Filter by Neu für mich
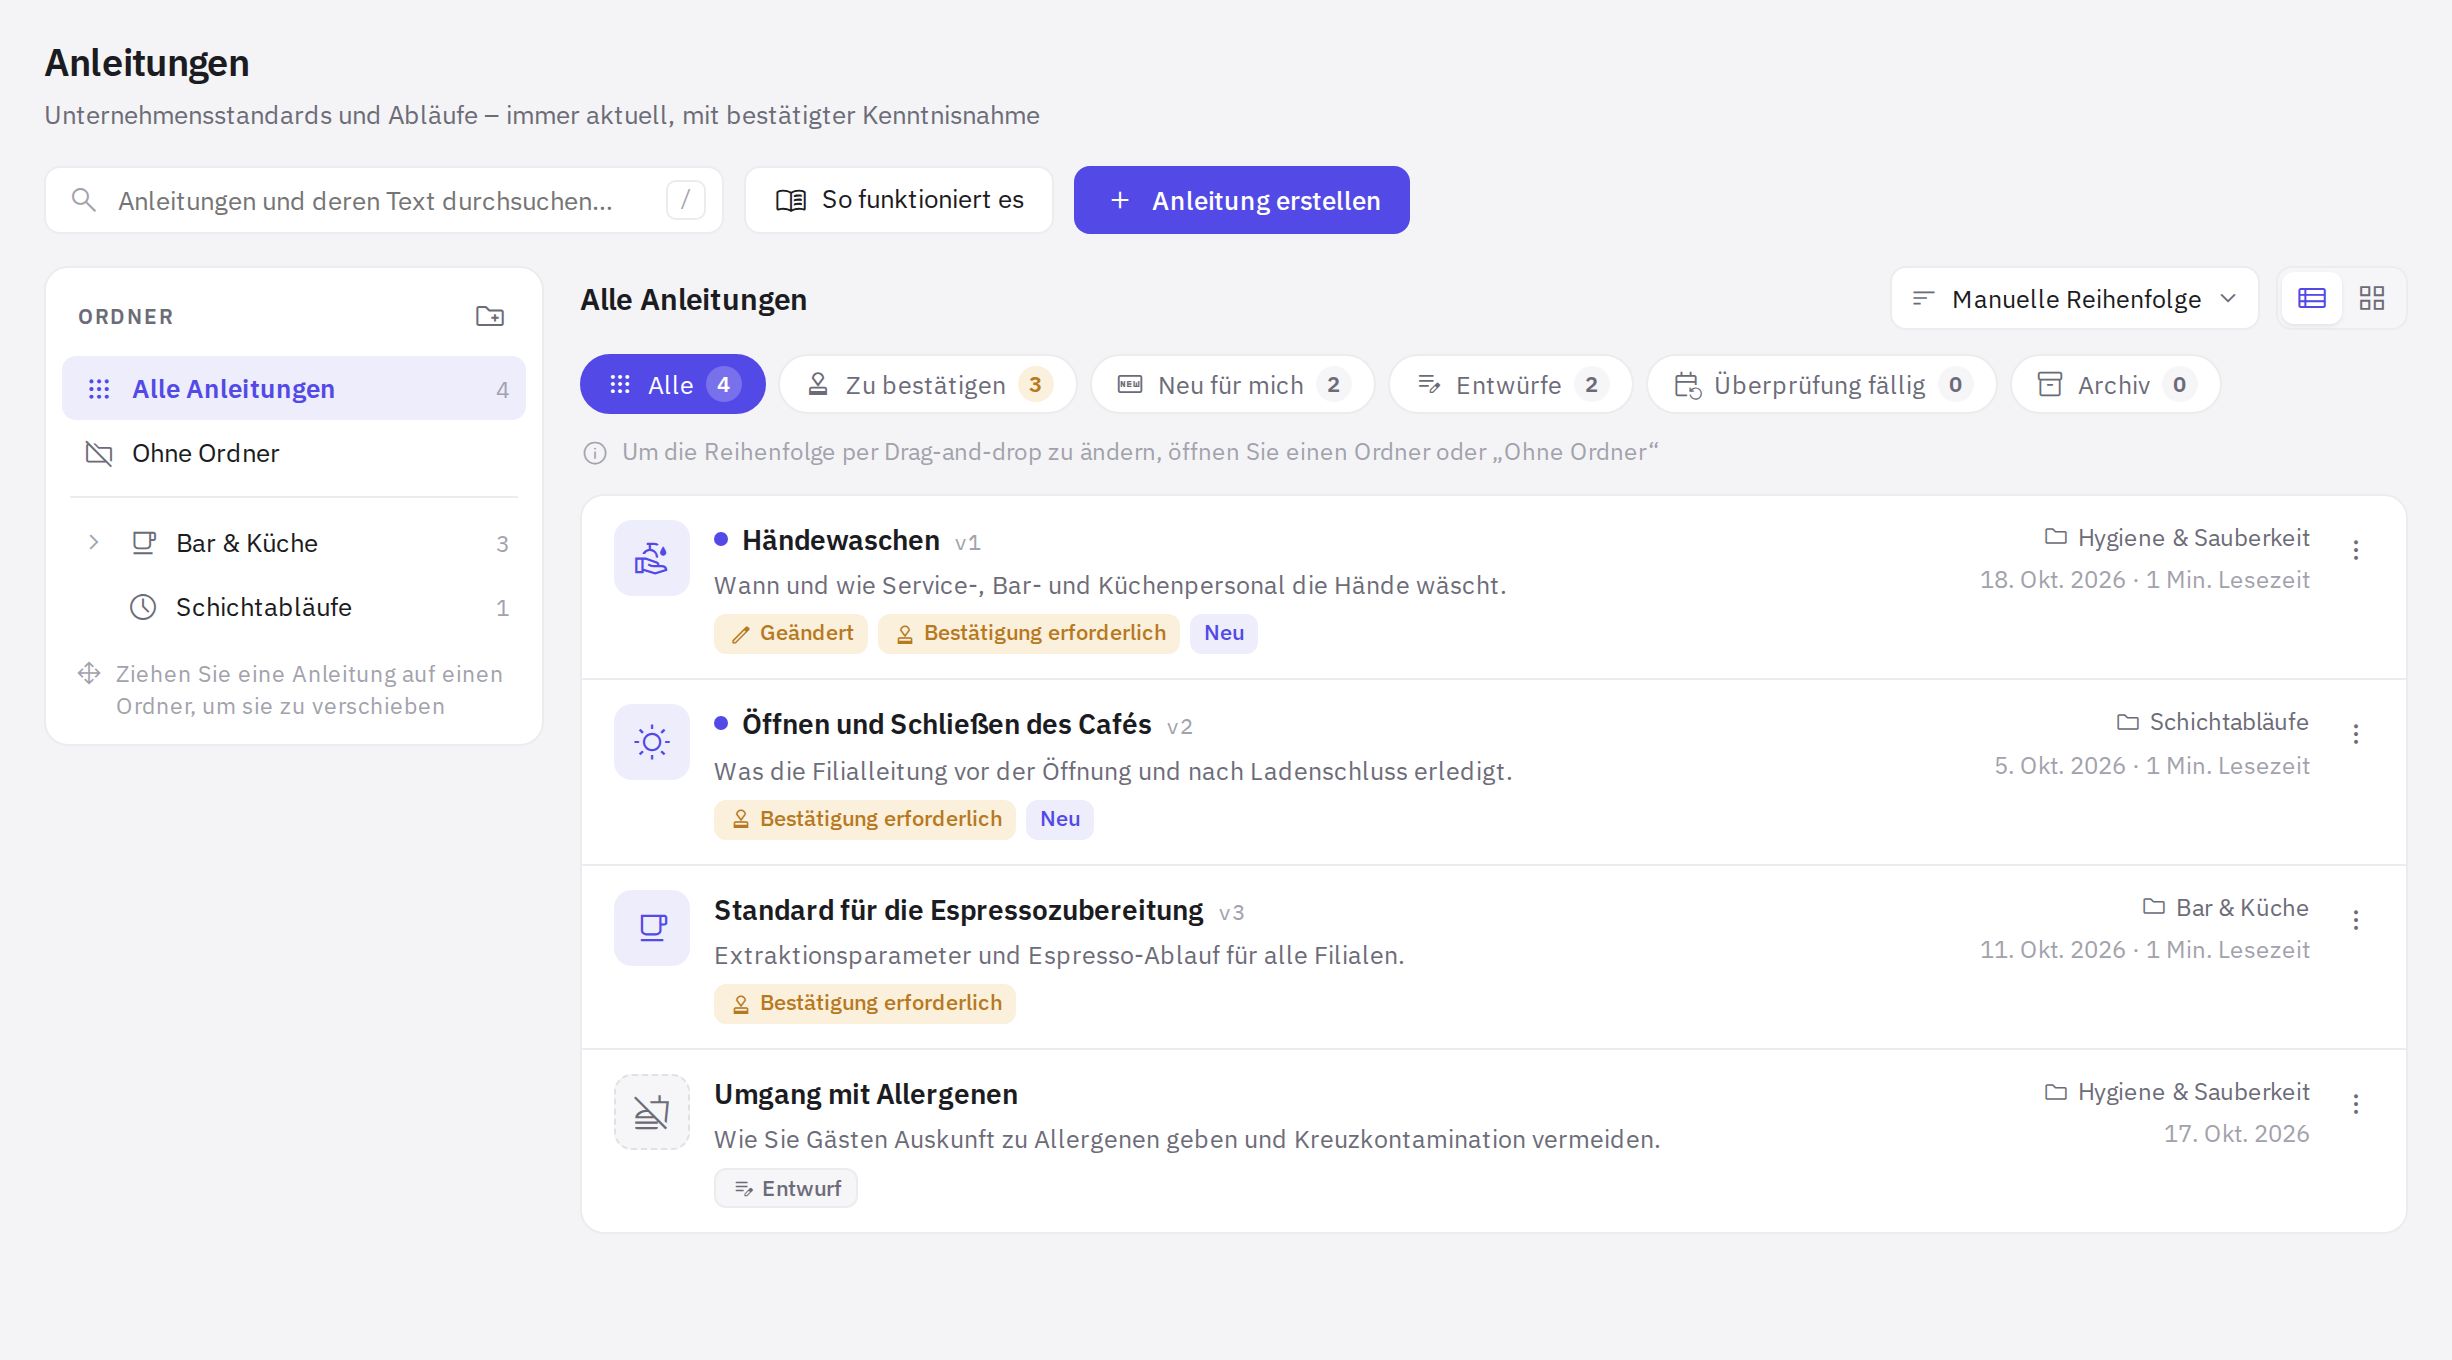This screenshot has width=2452, height=1360. [1232, 384]
